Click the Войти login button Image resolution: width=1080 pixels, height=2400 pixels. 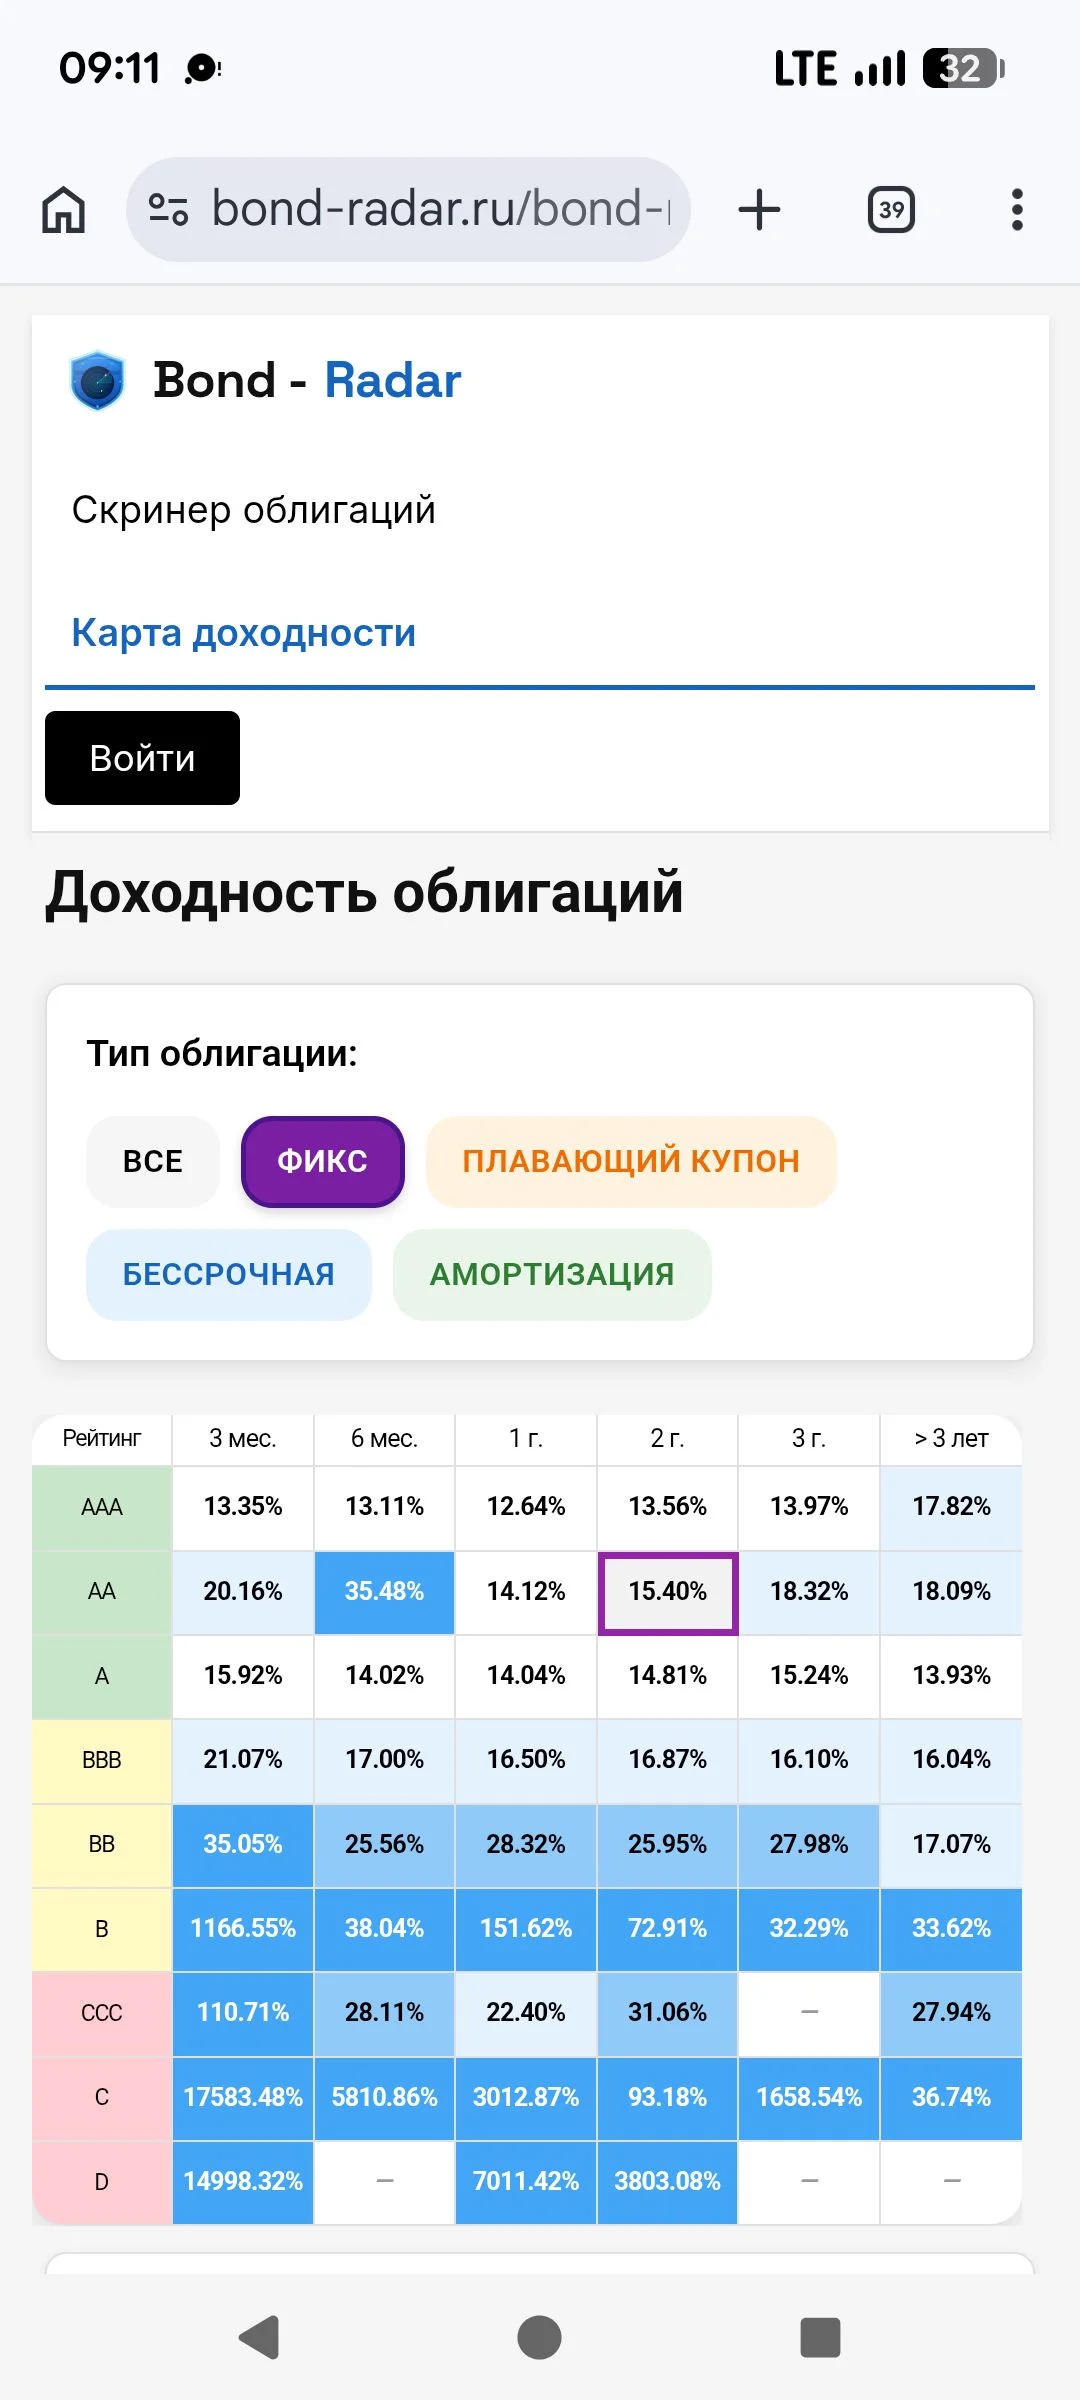pyautogui.click(x=142, y=758)
